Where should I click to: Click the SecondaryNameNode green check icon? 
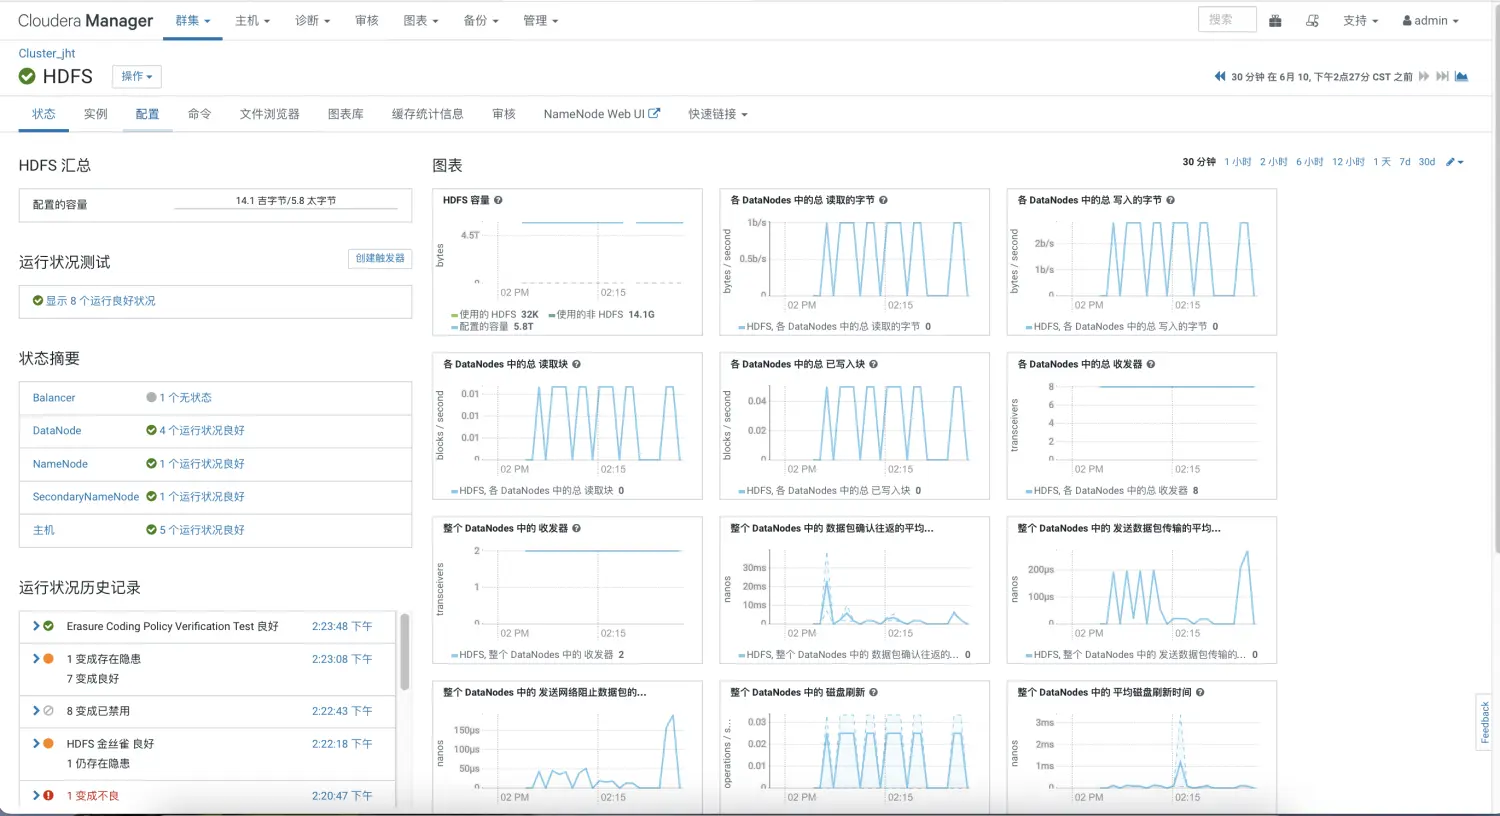click(x=151, y=496)
